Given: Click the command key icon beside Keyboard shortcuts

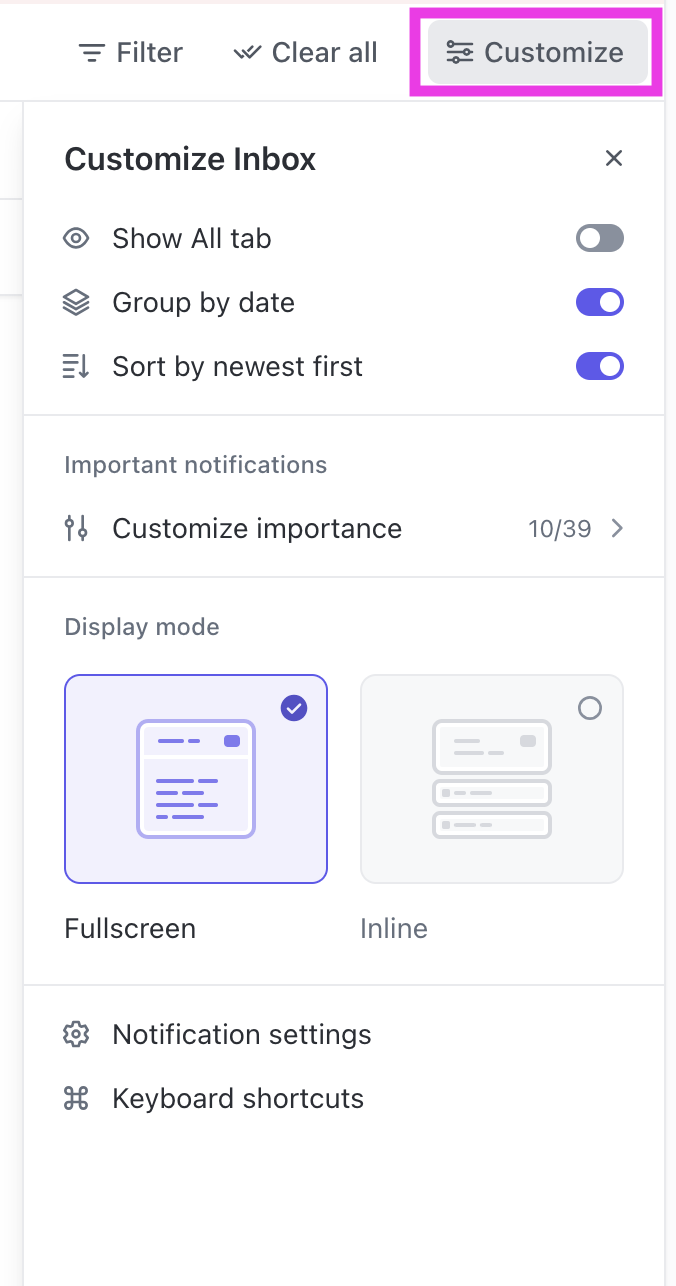Looking at the screenshot, I should pos(76,1098).
